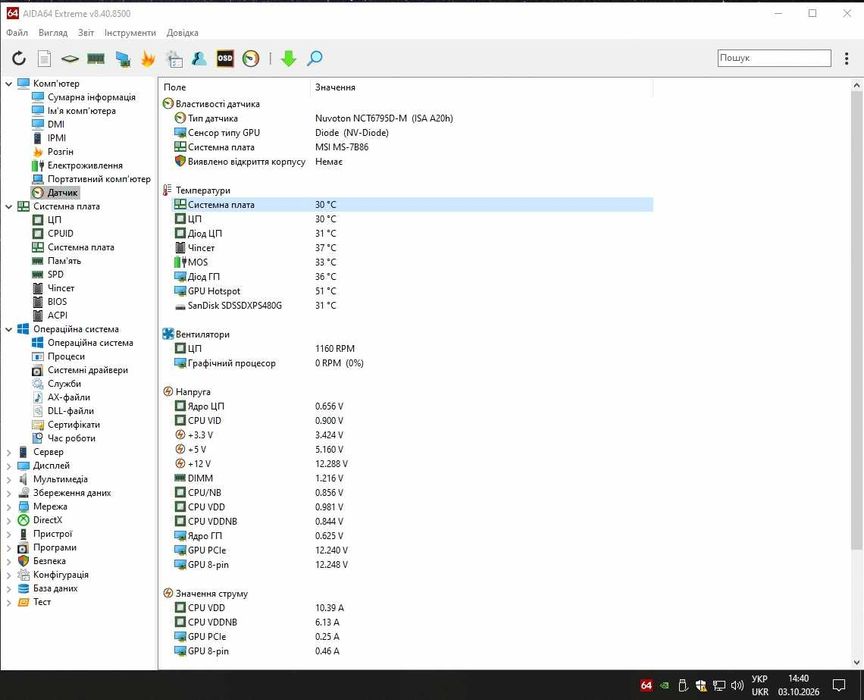Open the Довідка menu

click(182, 33)
